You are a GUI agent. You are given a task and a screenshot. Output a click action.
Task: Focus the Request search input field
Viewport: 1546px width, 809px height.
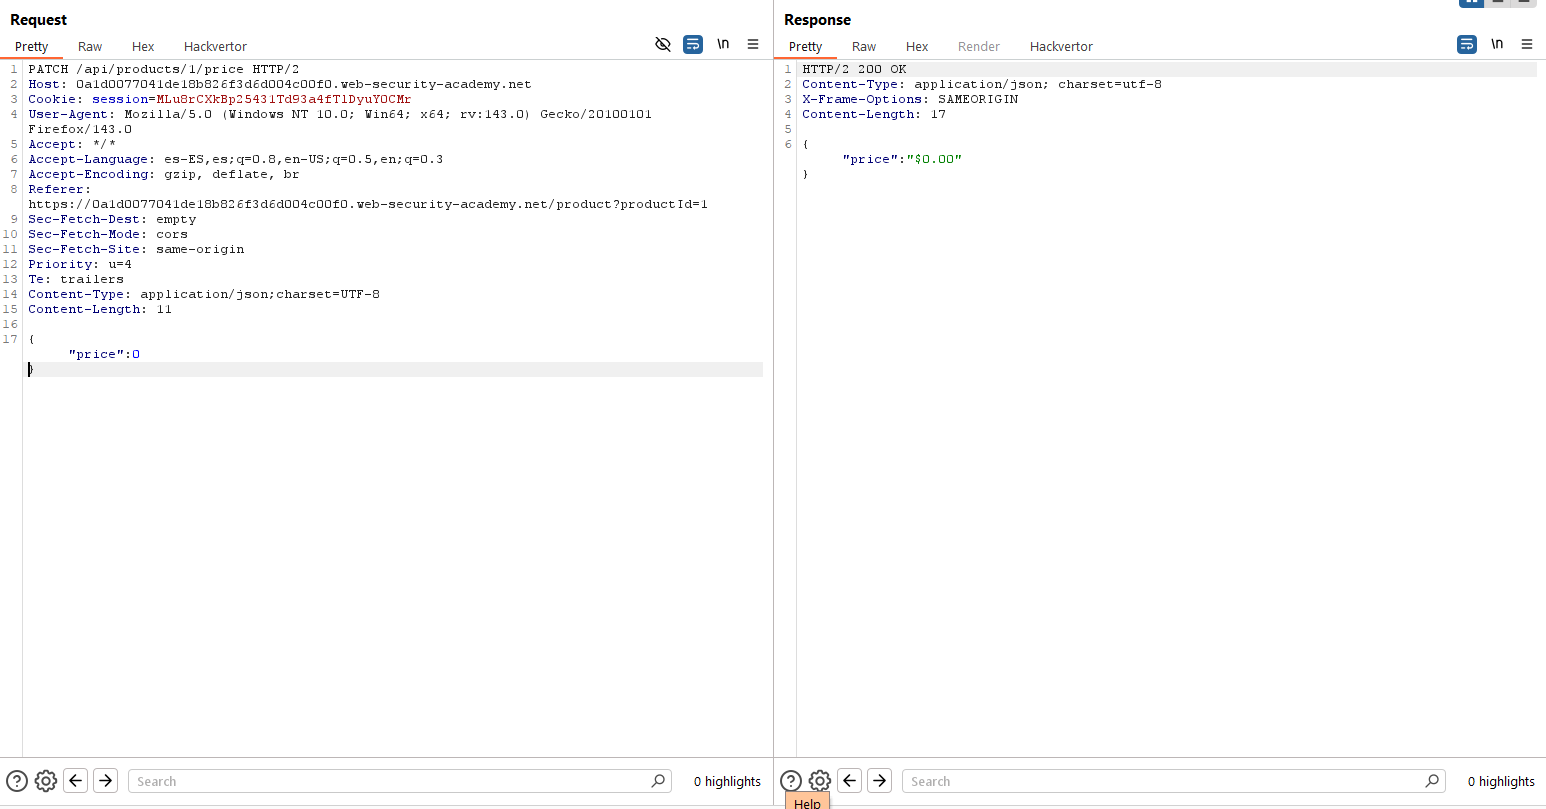pos(390,781)
